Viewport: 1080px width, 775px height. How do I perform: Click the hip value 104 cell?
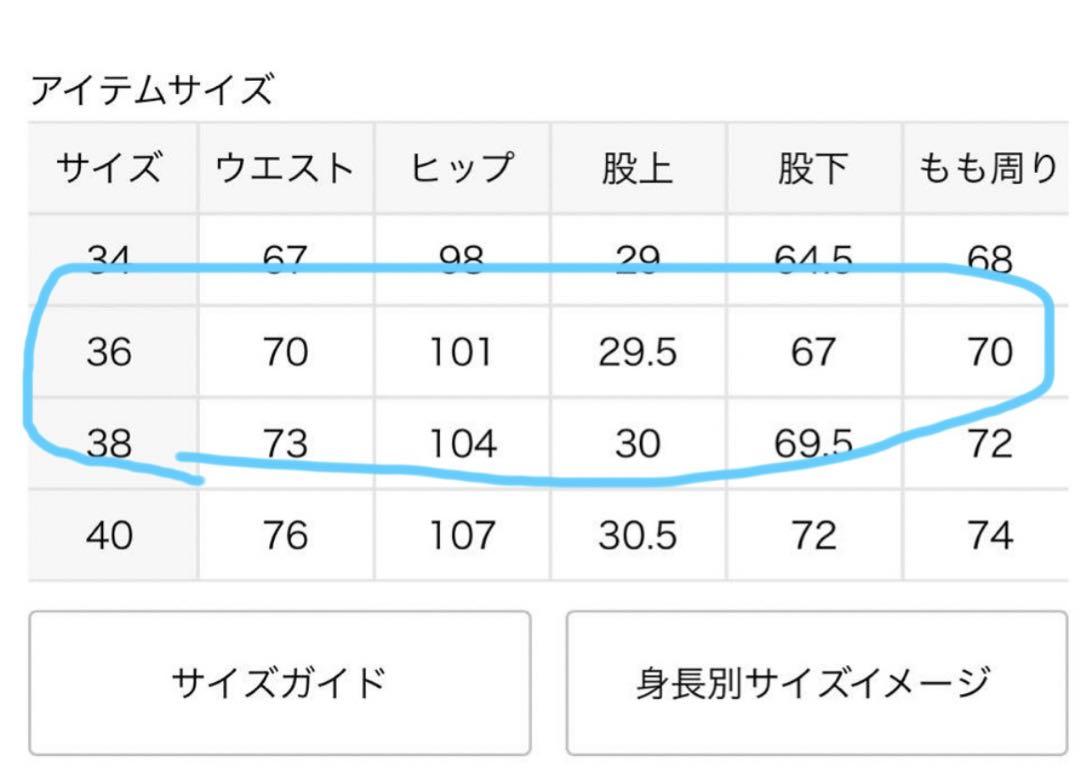pos(462,443)
